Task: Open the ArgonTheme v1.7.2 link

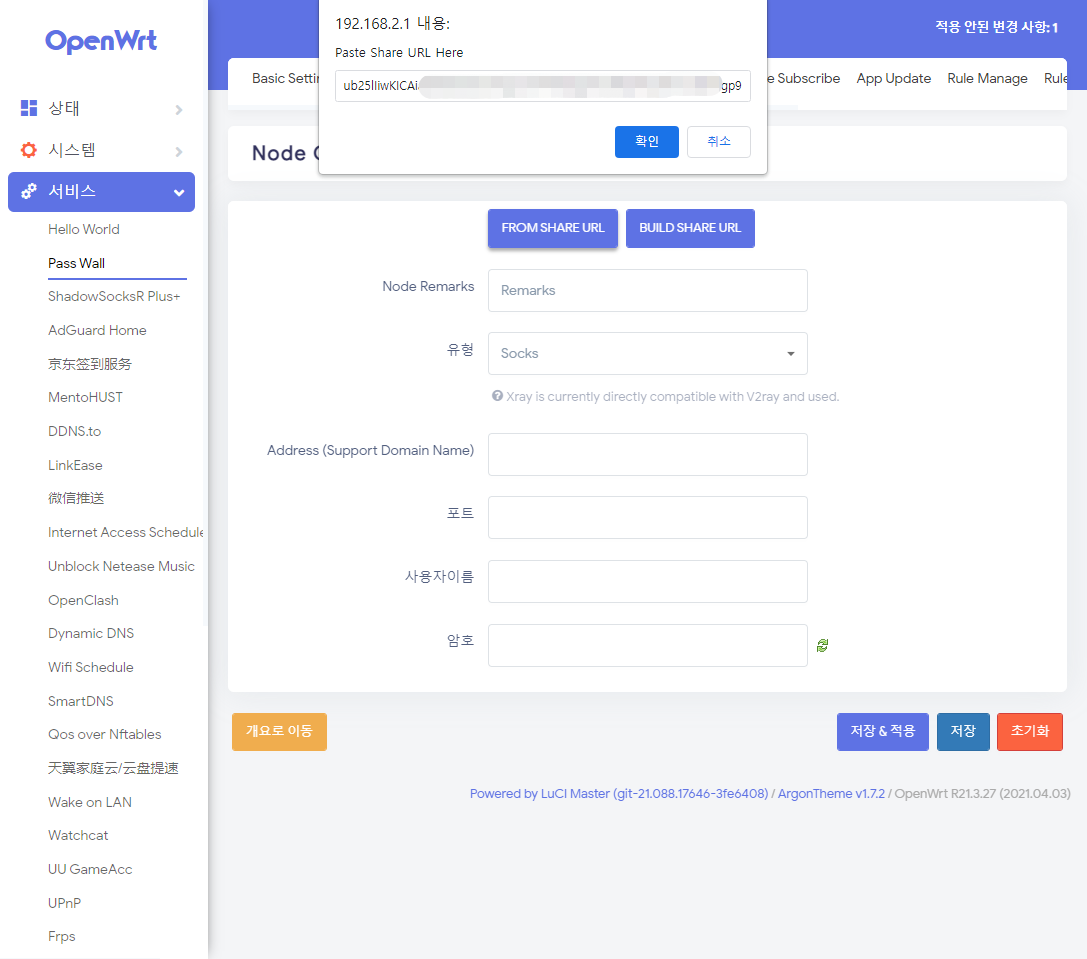Action: (831, 794)
